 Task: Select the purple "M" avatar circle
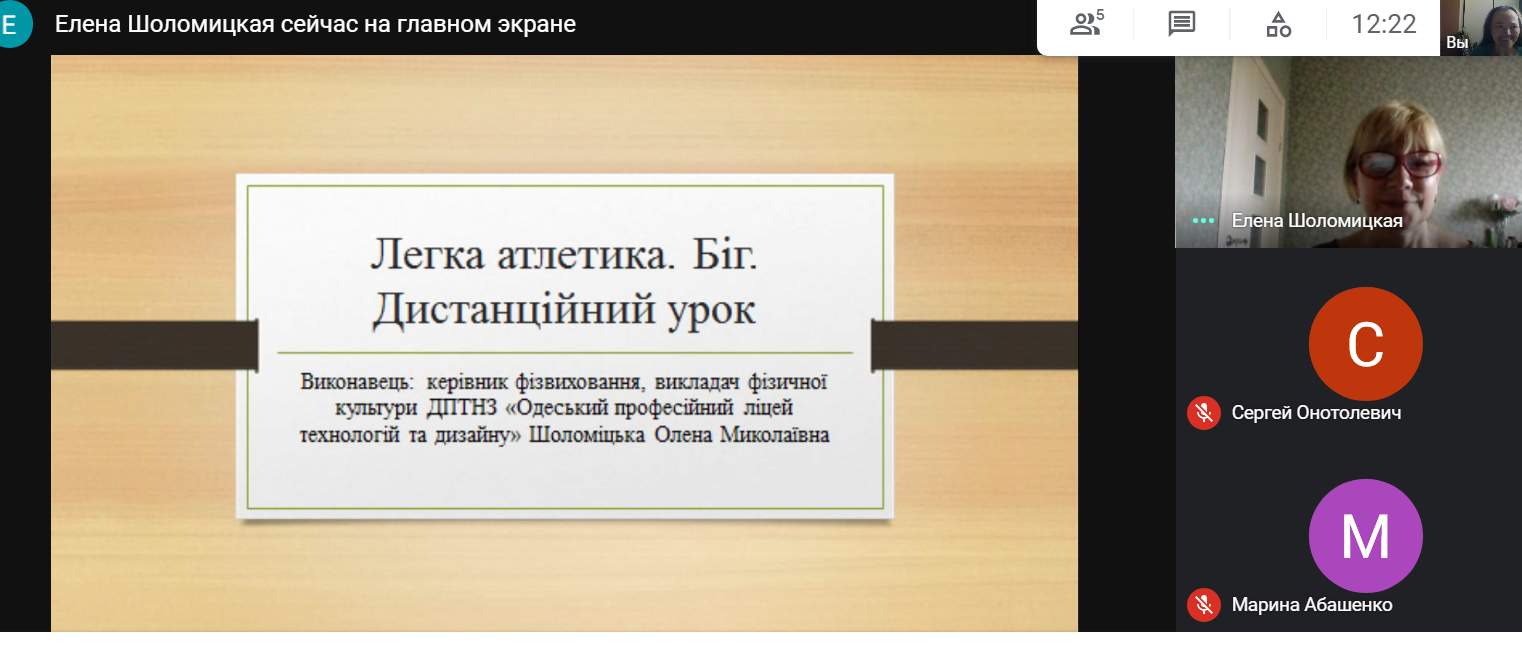click(x=1365, y=536)
